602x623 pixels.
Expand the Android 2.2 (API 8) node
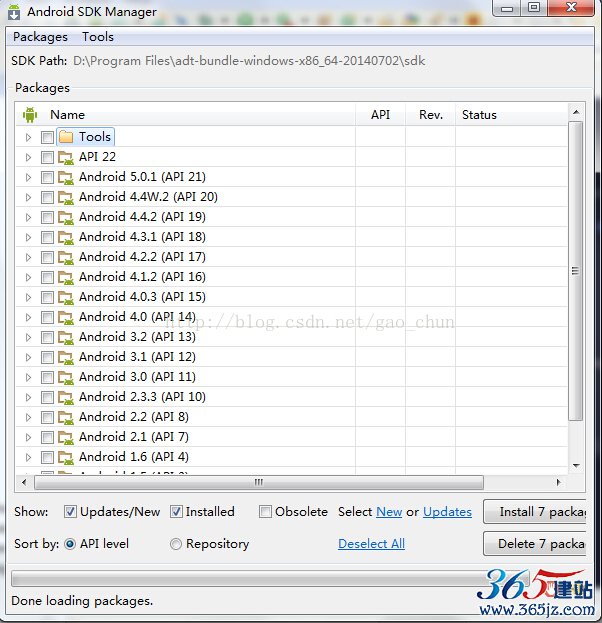point(28,417)
